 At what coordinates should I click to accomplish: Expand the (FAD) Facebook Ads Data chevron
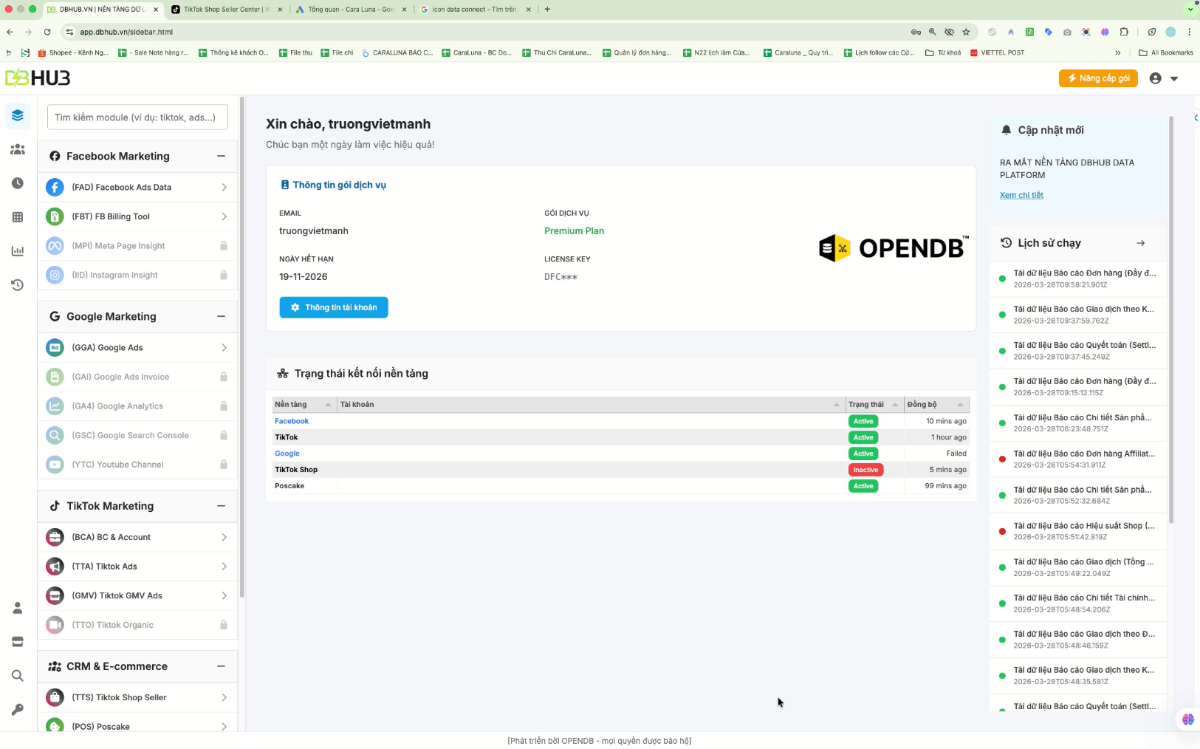224,187
